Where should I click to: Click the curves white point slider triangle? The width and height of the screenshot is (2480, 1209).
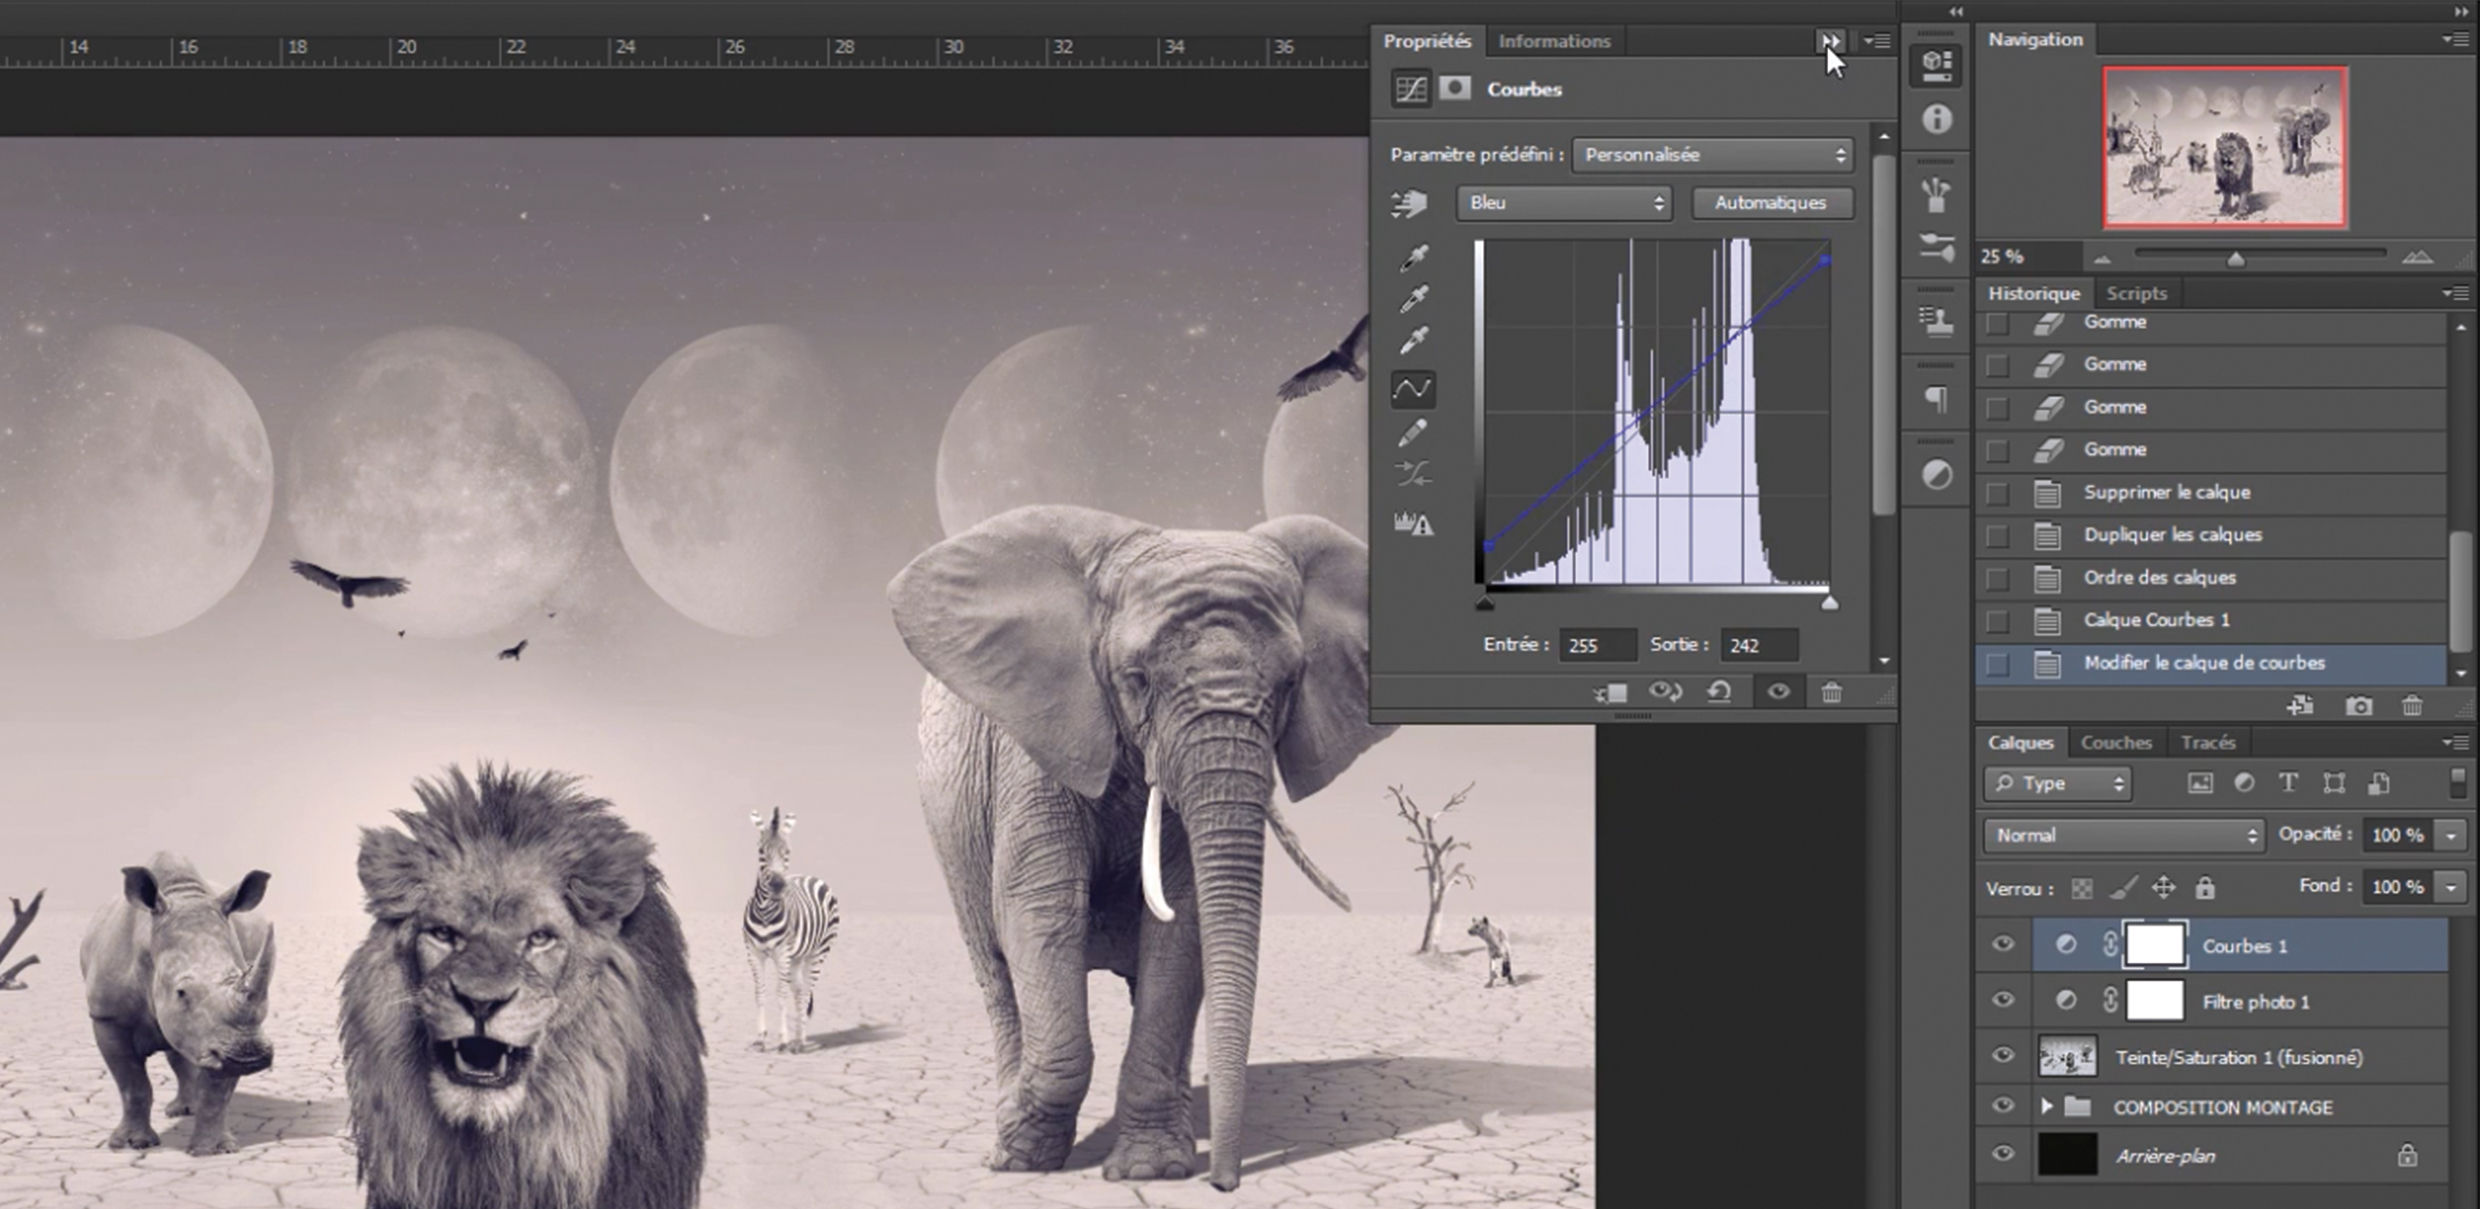tap(1829, 602)
